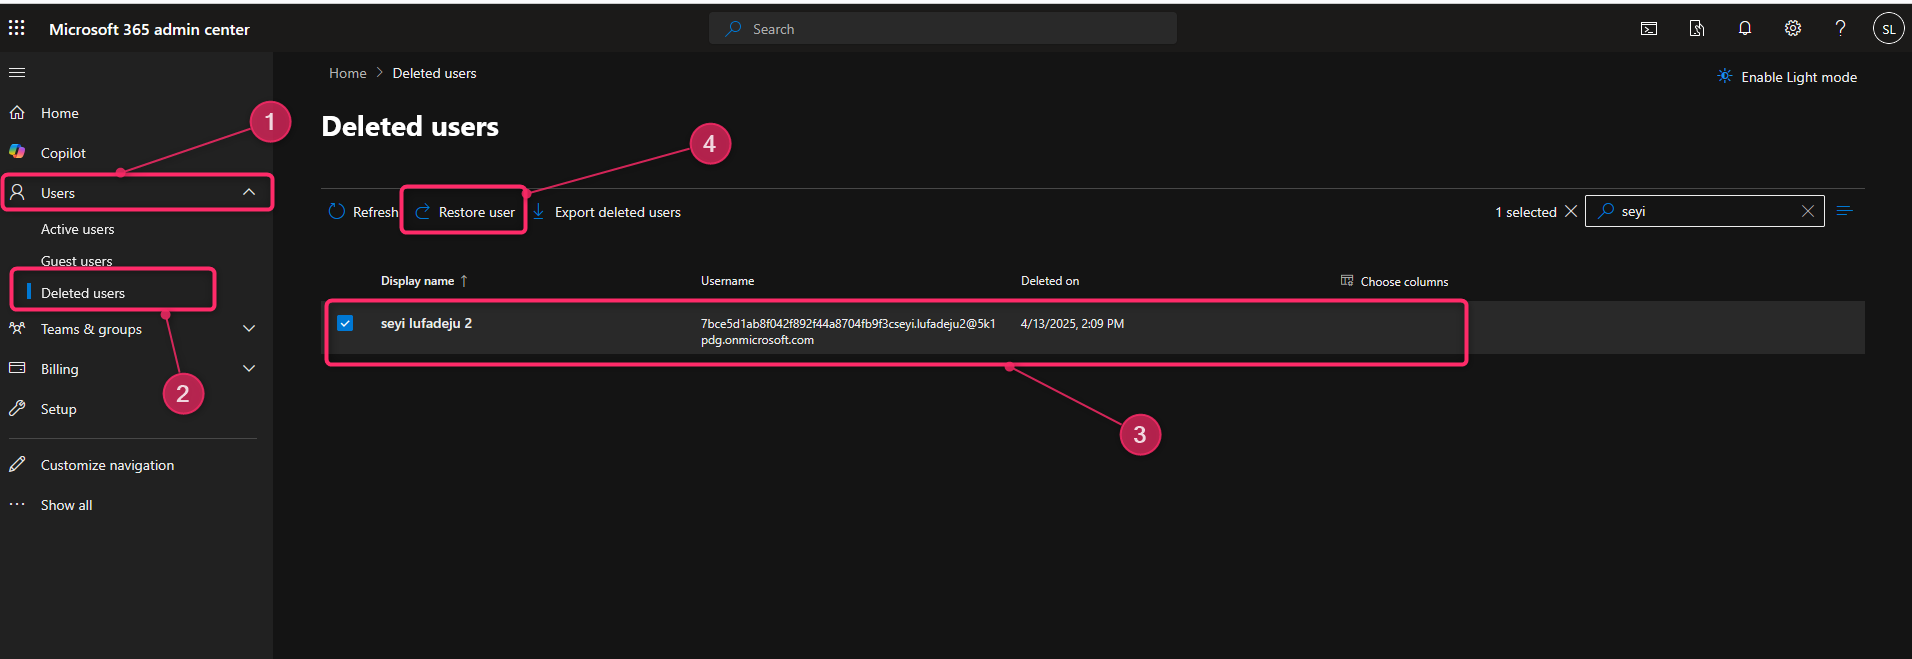This screenshot has width=1912, height=659.
Task: Click the Users person icon in the sidebar
Action: coord(17,192)
